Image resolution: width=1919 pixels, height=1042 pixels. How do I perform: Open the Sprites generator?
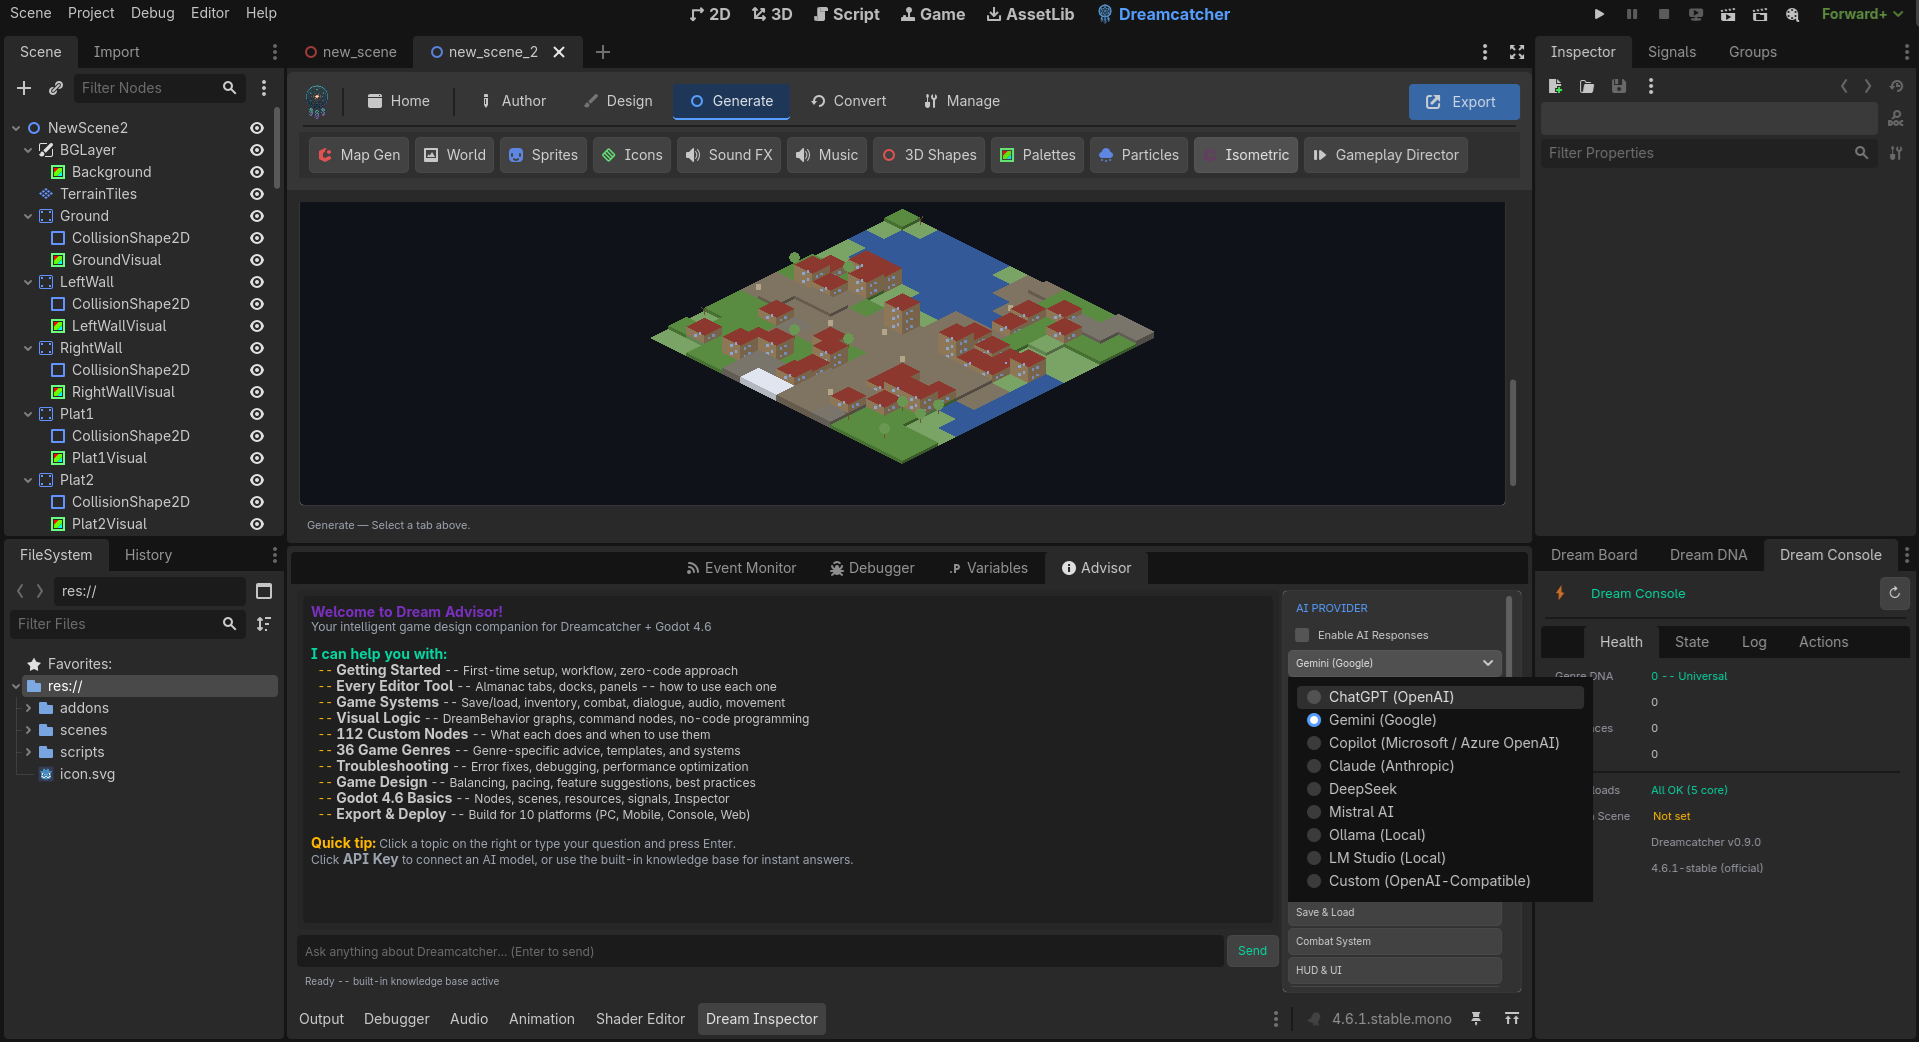click(543, 155)
